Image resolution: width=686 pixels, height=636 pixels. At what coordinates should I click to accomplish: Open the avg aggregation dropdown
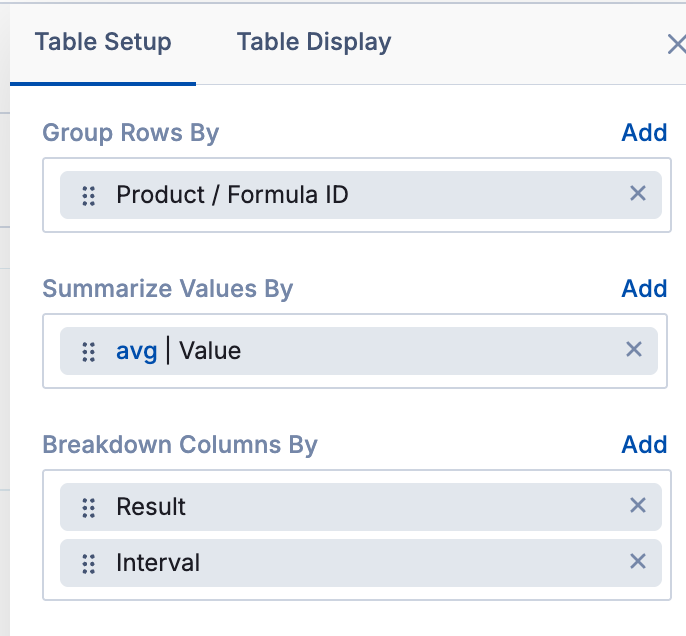(x=137, y=351)
